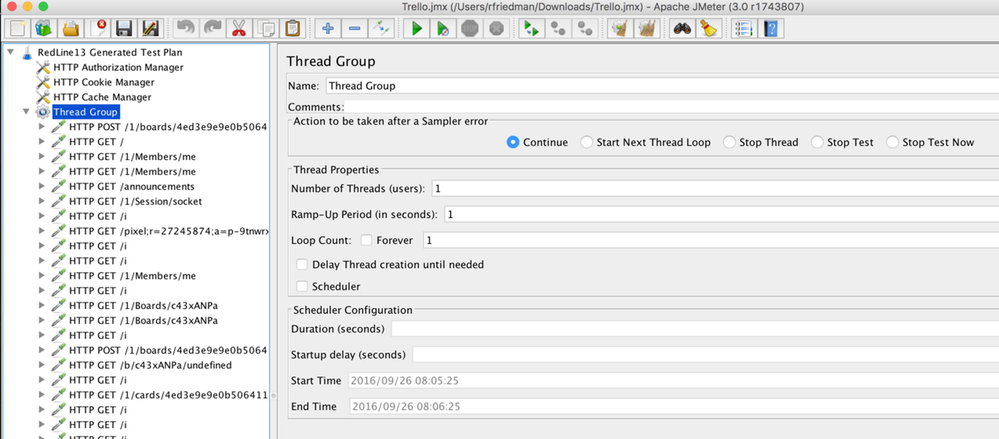Start the test with no pauses
999x439 pixels.
443,29
